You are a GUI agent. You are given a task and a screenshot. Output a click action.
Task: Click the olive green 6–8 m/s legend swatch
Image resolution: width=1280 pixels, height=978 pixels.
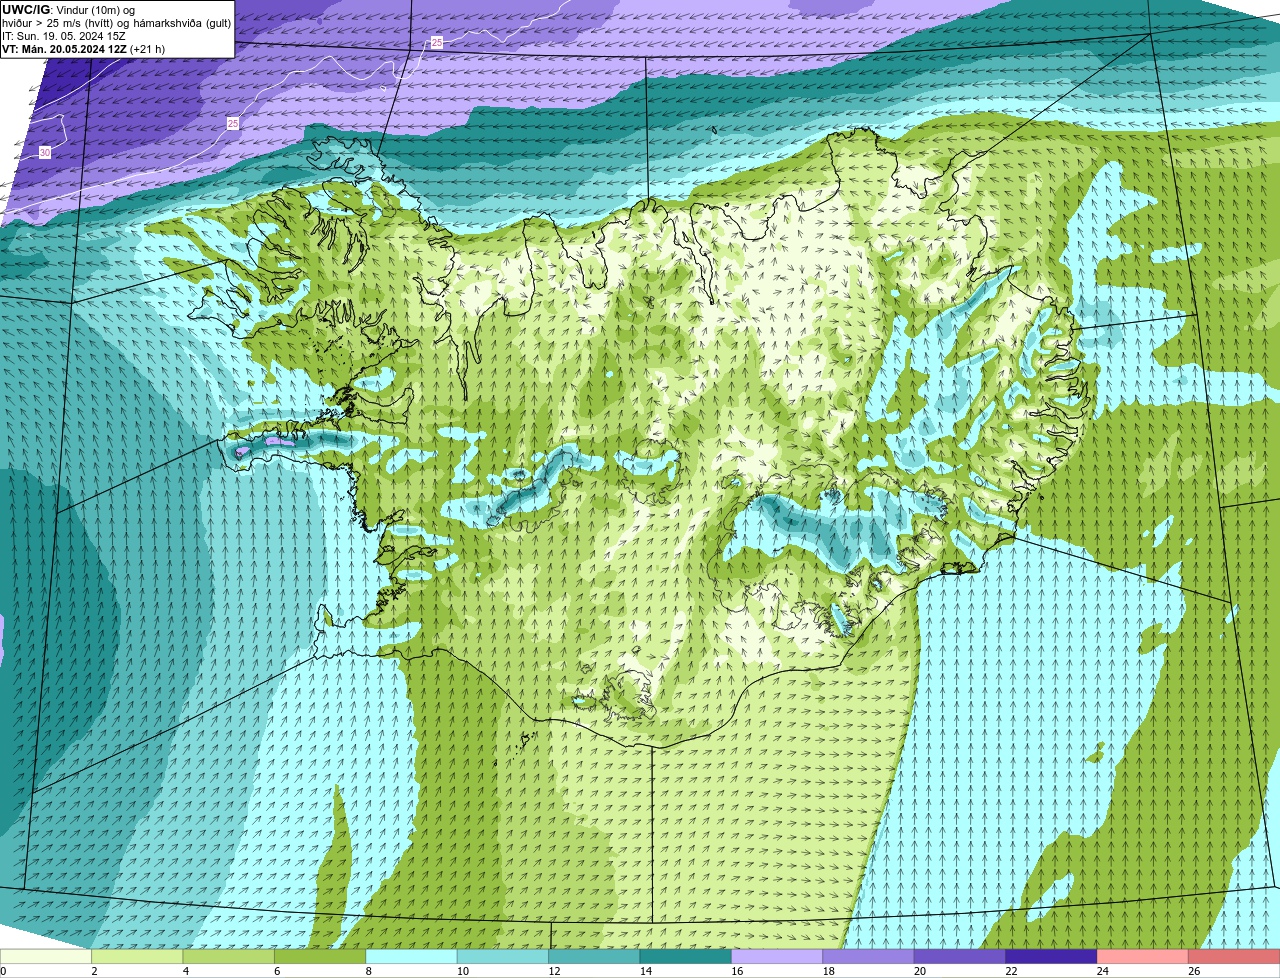click(320, 956)
